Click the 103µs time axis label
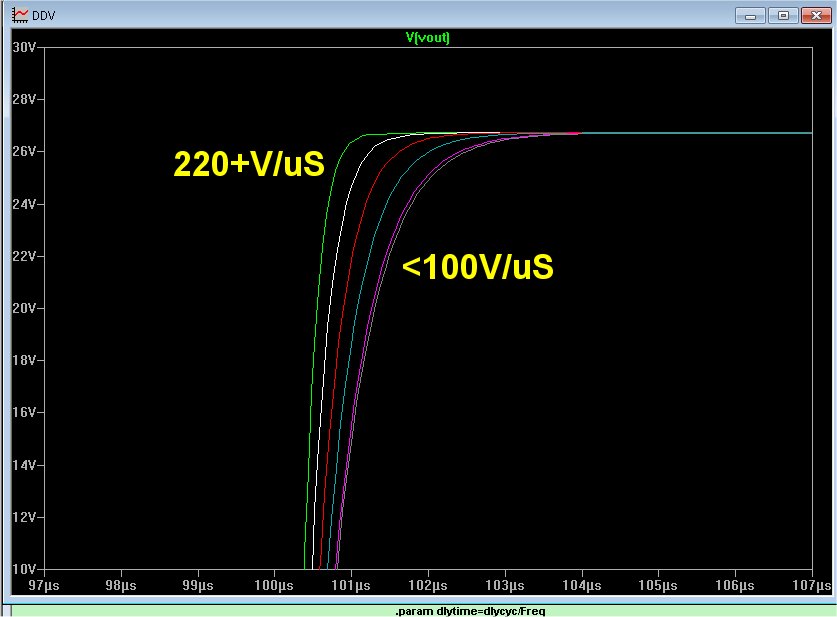The image size is (837, 617). [x=505, y=586]
